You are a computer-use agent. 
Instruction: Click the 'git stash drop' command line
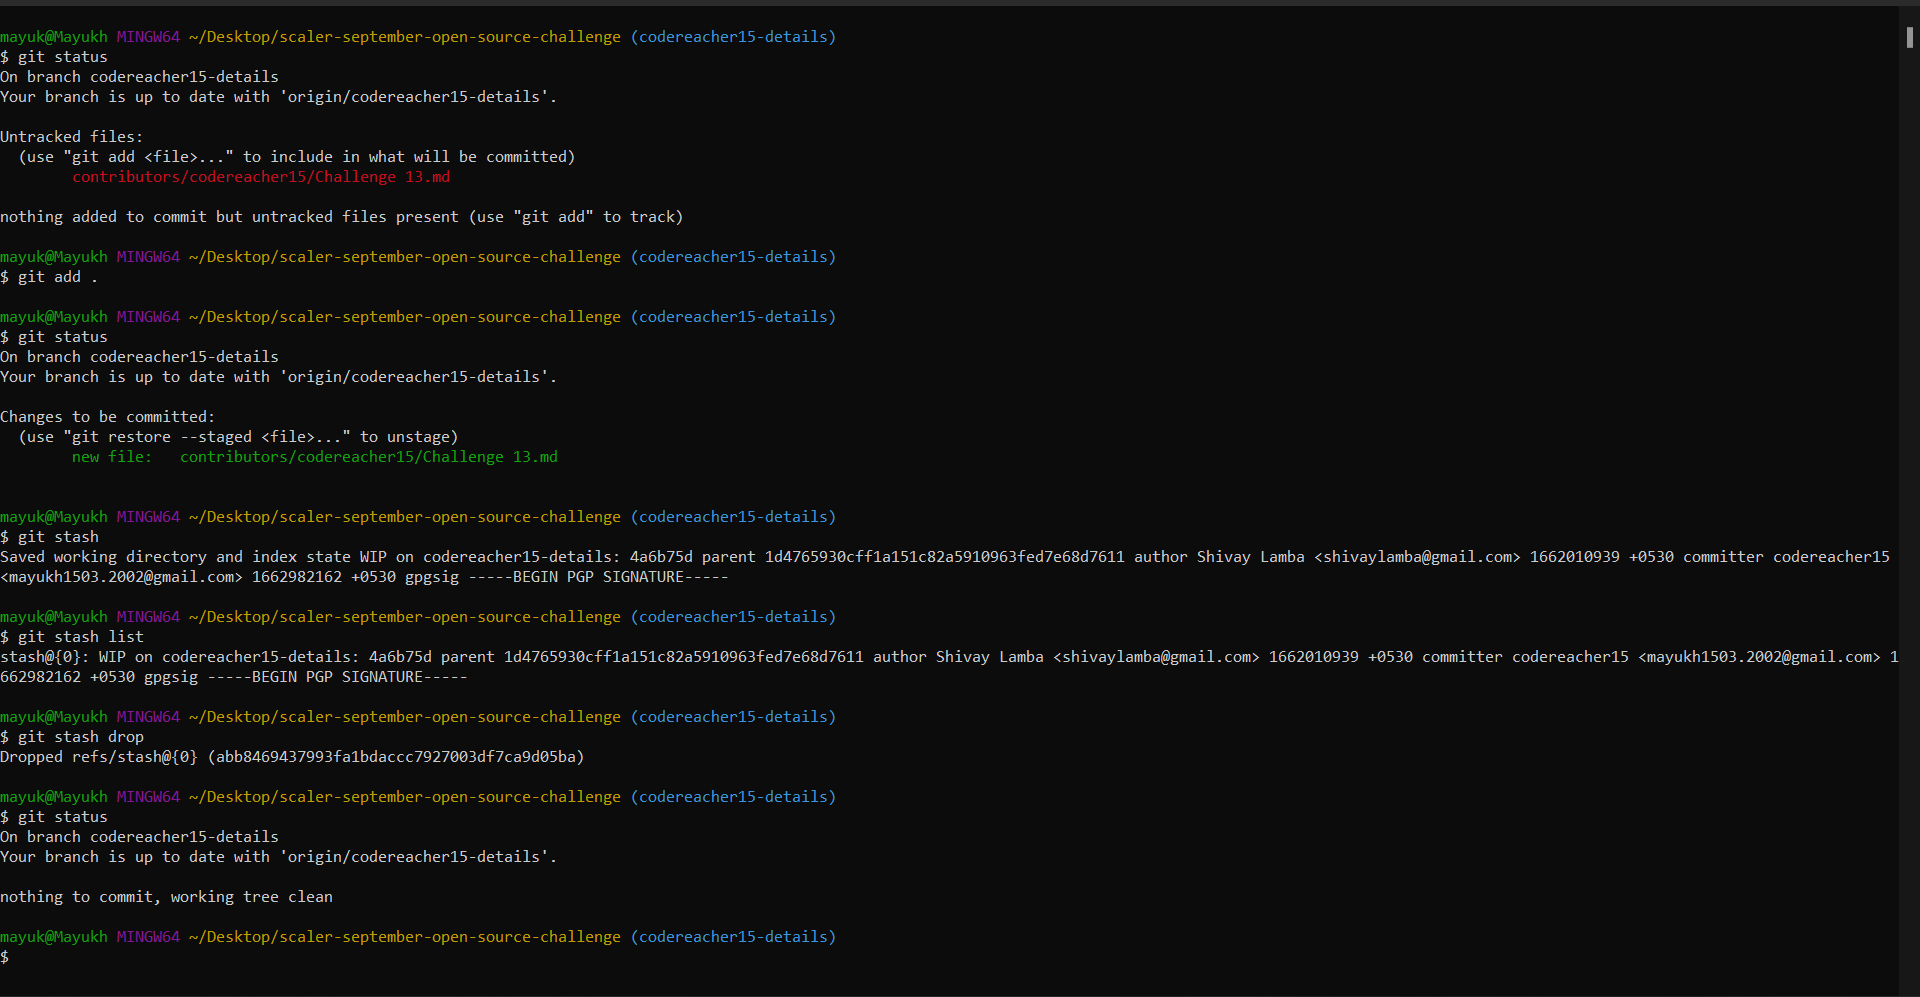(72, 737)
